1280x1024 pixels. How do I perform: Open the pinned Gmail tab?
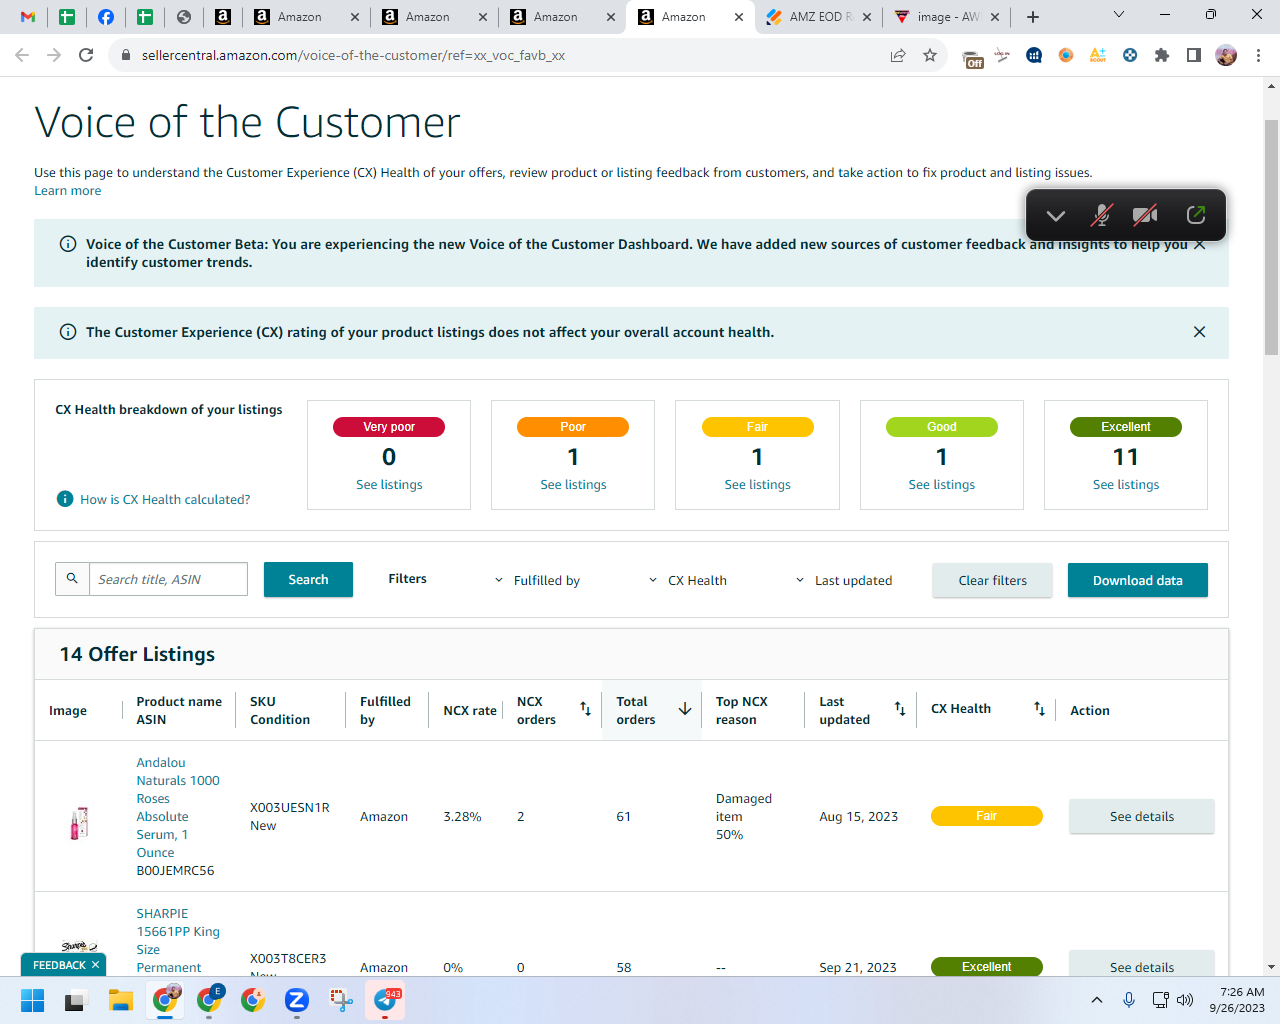28,17
